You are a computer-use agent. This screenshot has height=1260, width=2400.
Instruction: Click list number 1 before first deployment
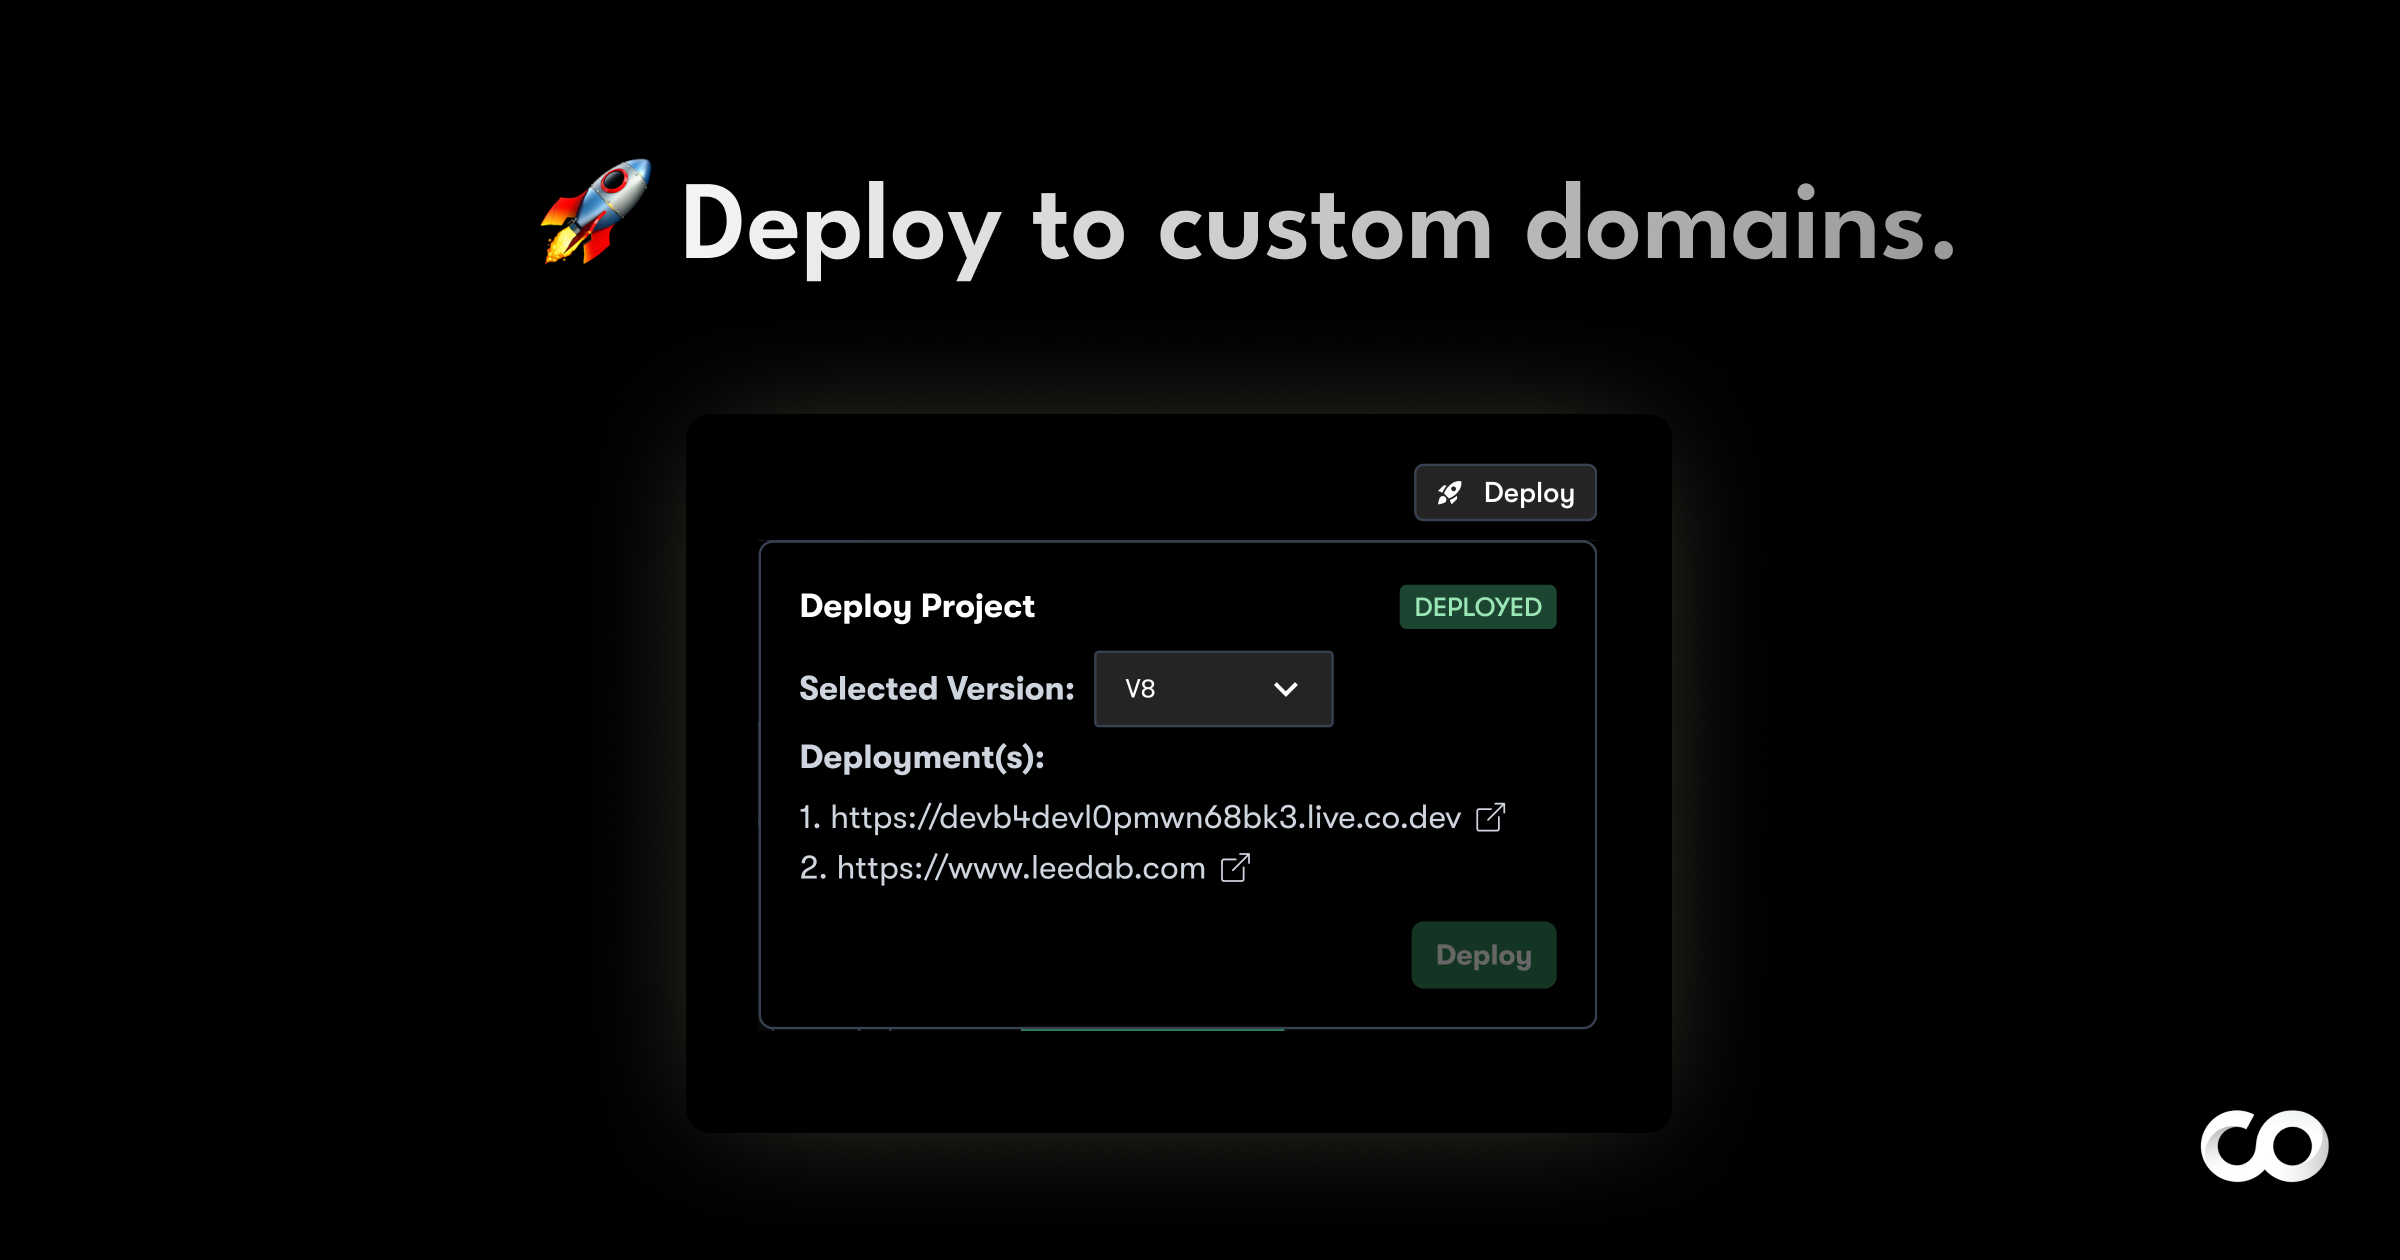(x=808, y=818)
